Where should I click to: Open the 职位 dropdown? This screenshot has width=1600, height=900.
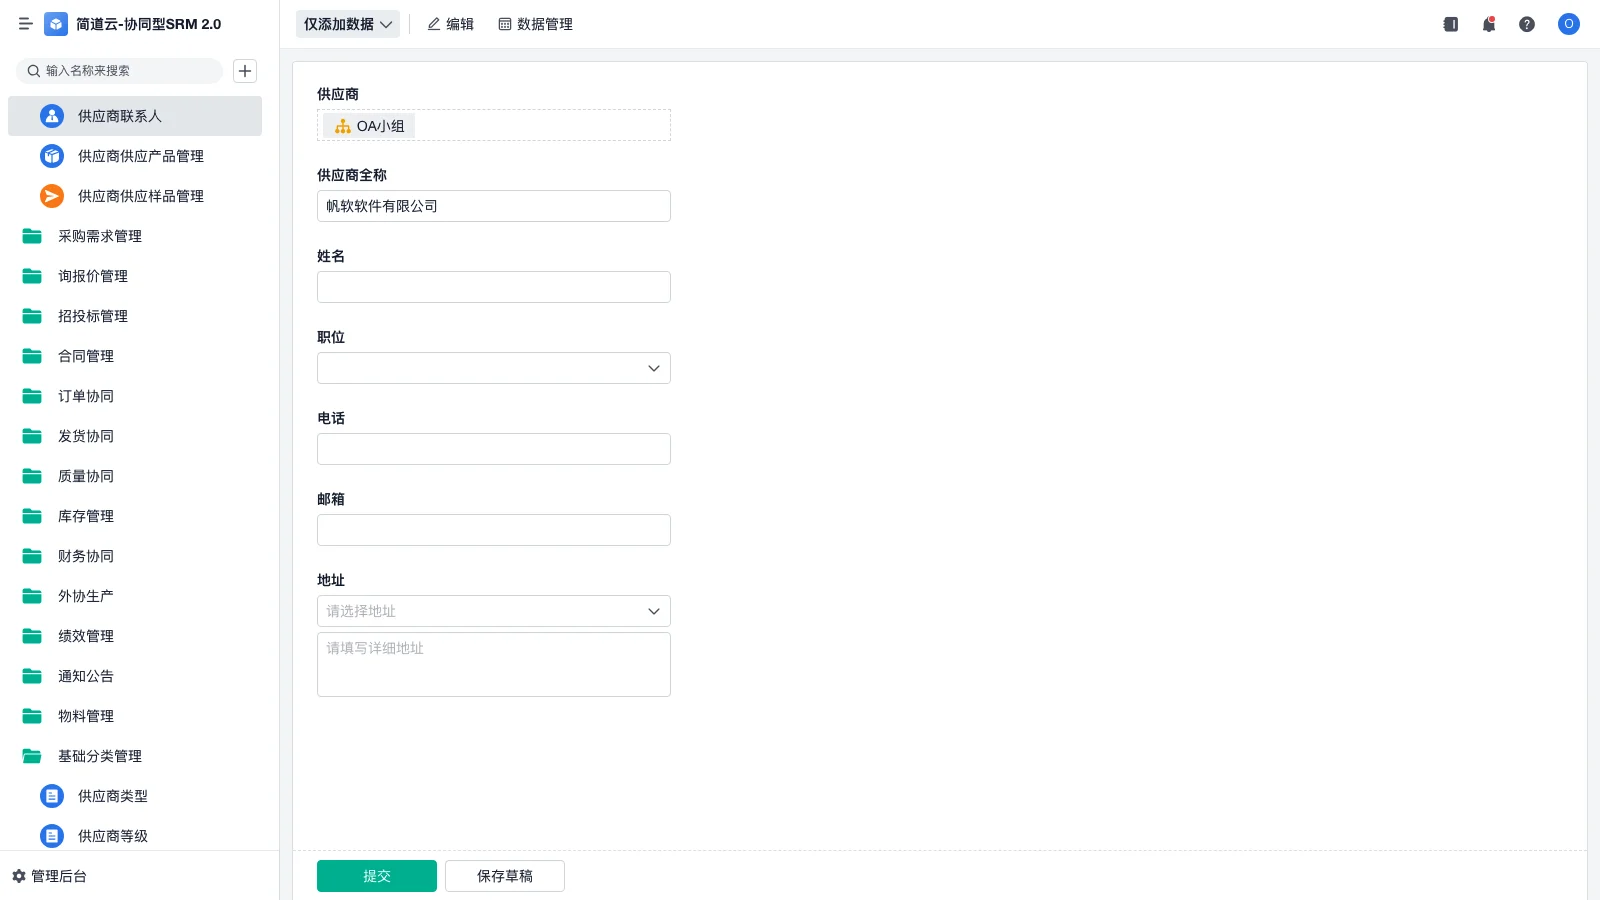click(494, 368)
